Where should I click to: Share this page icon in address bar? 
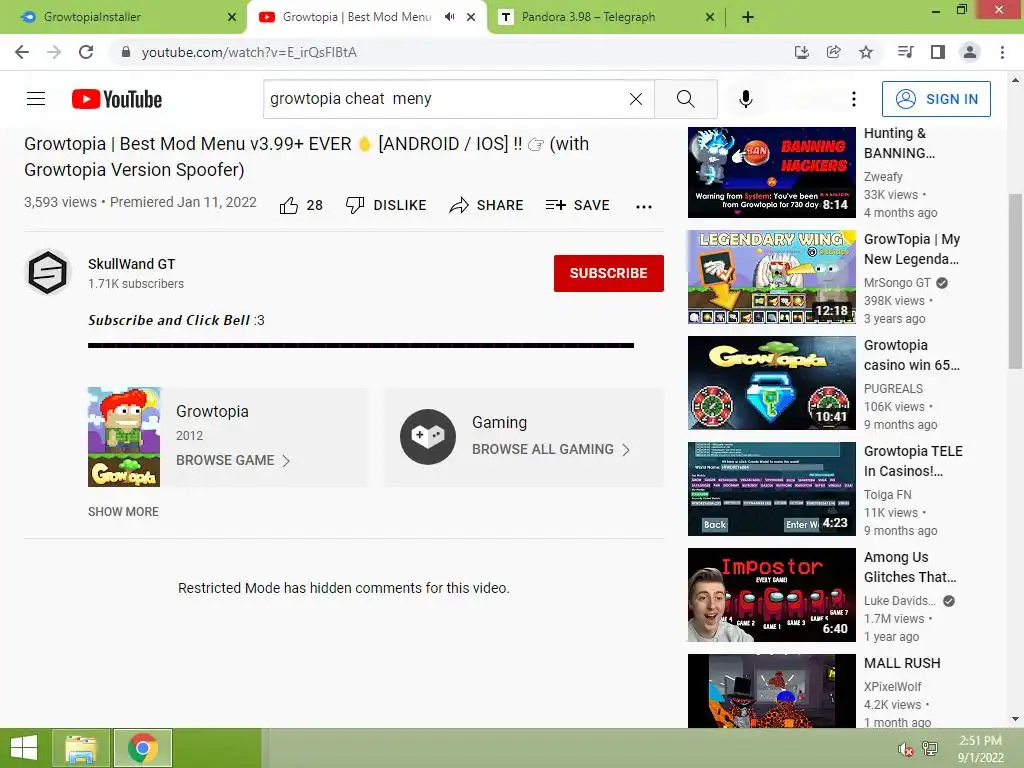[x=834, y=52]
